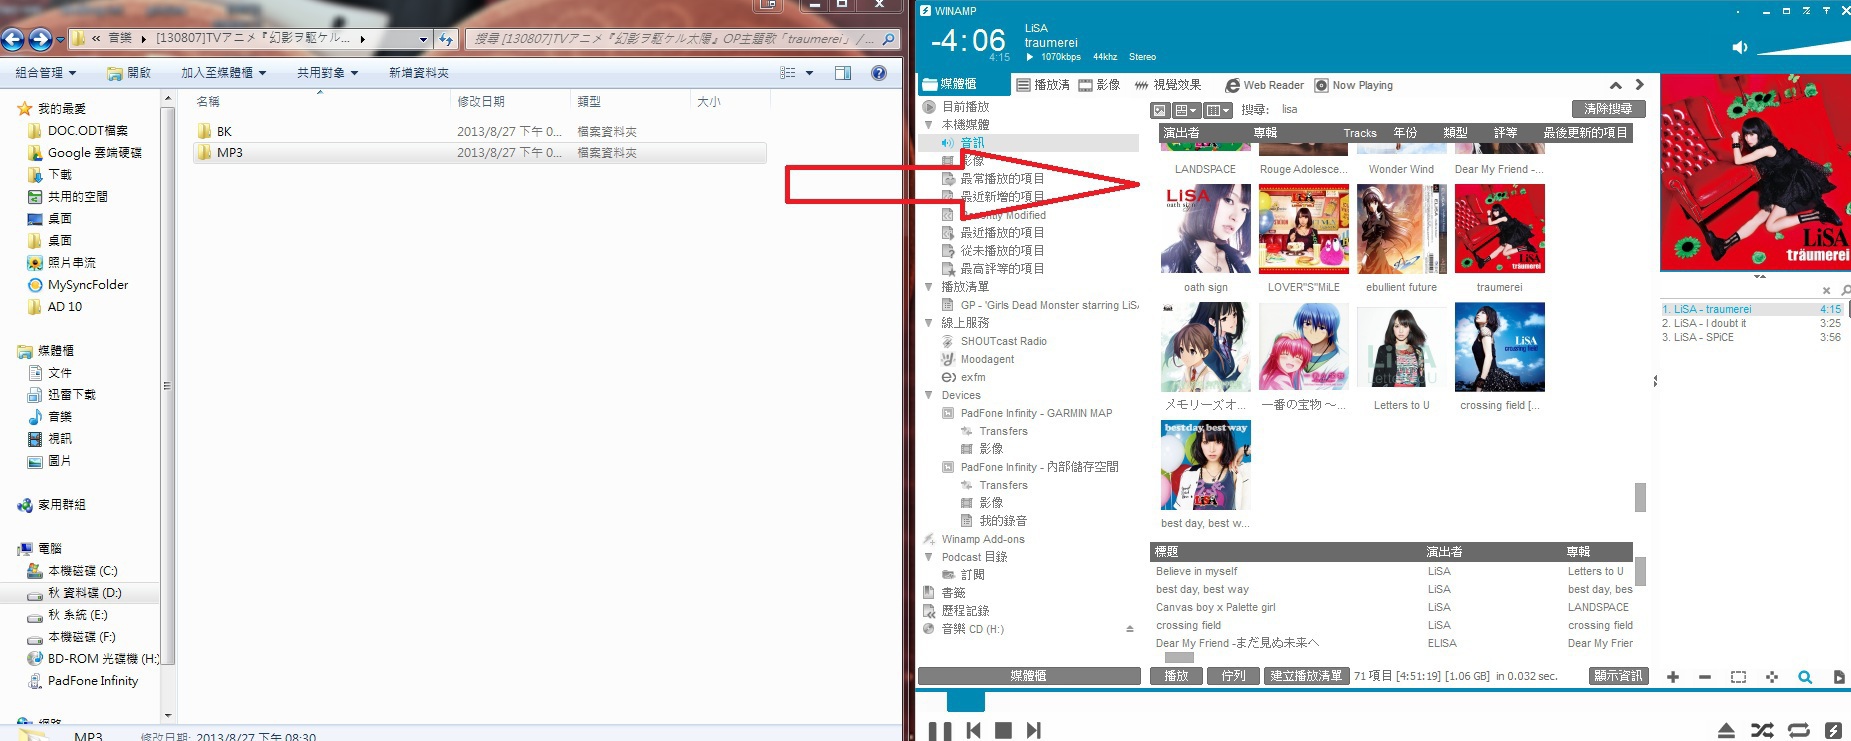Switch to the 影像 tab in Winamp
Image resolution: width=1851 pixels, height=741 pixels.
(x=1099, y=85)
